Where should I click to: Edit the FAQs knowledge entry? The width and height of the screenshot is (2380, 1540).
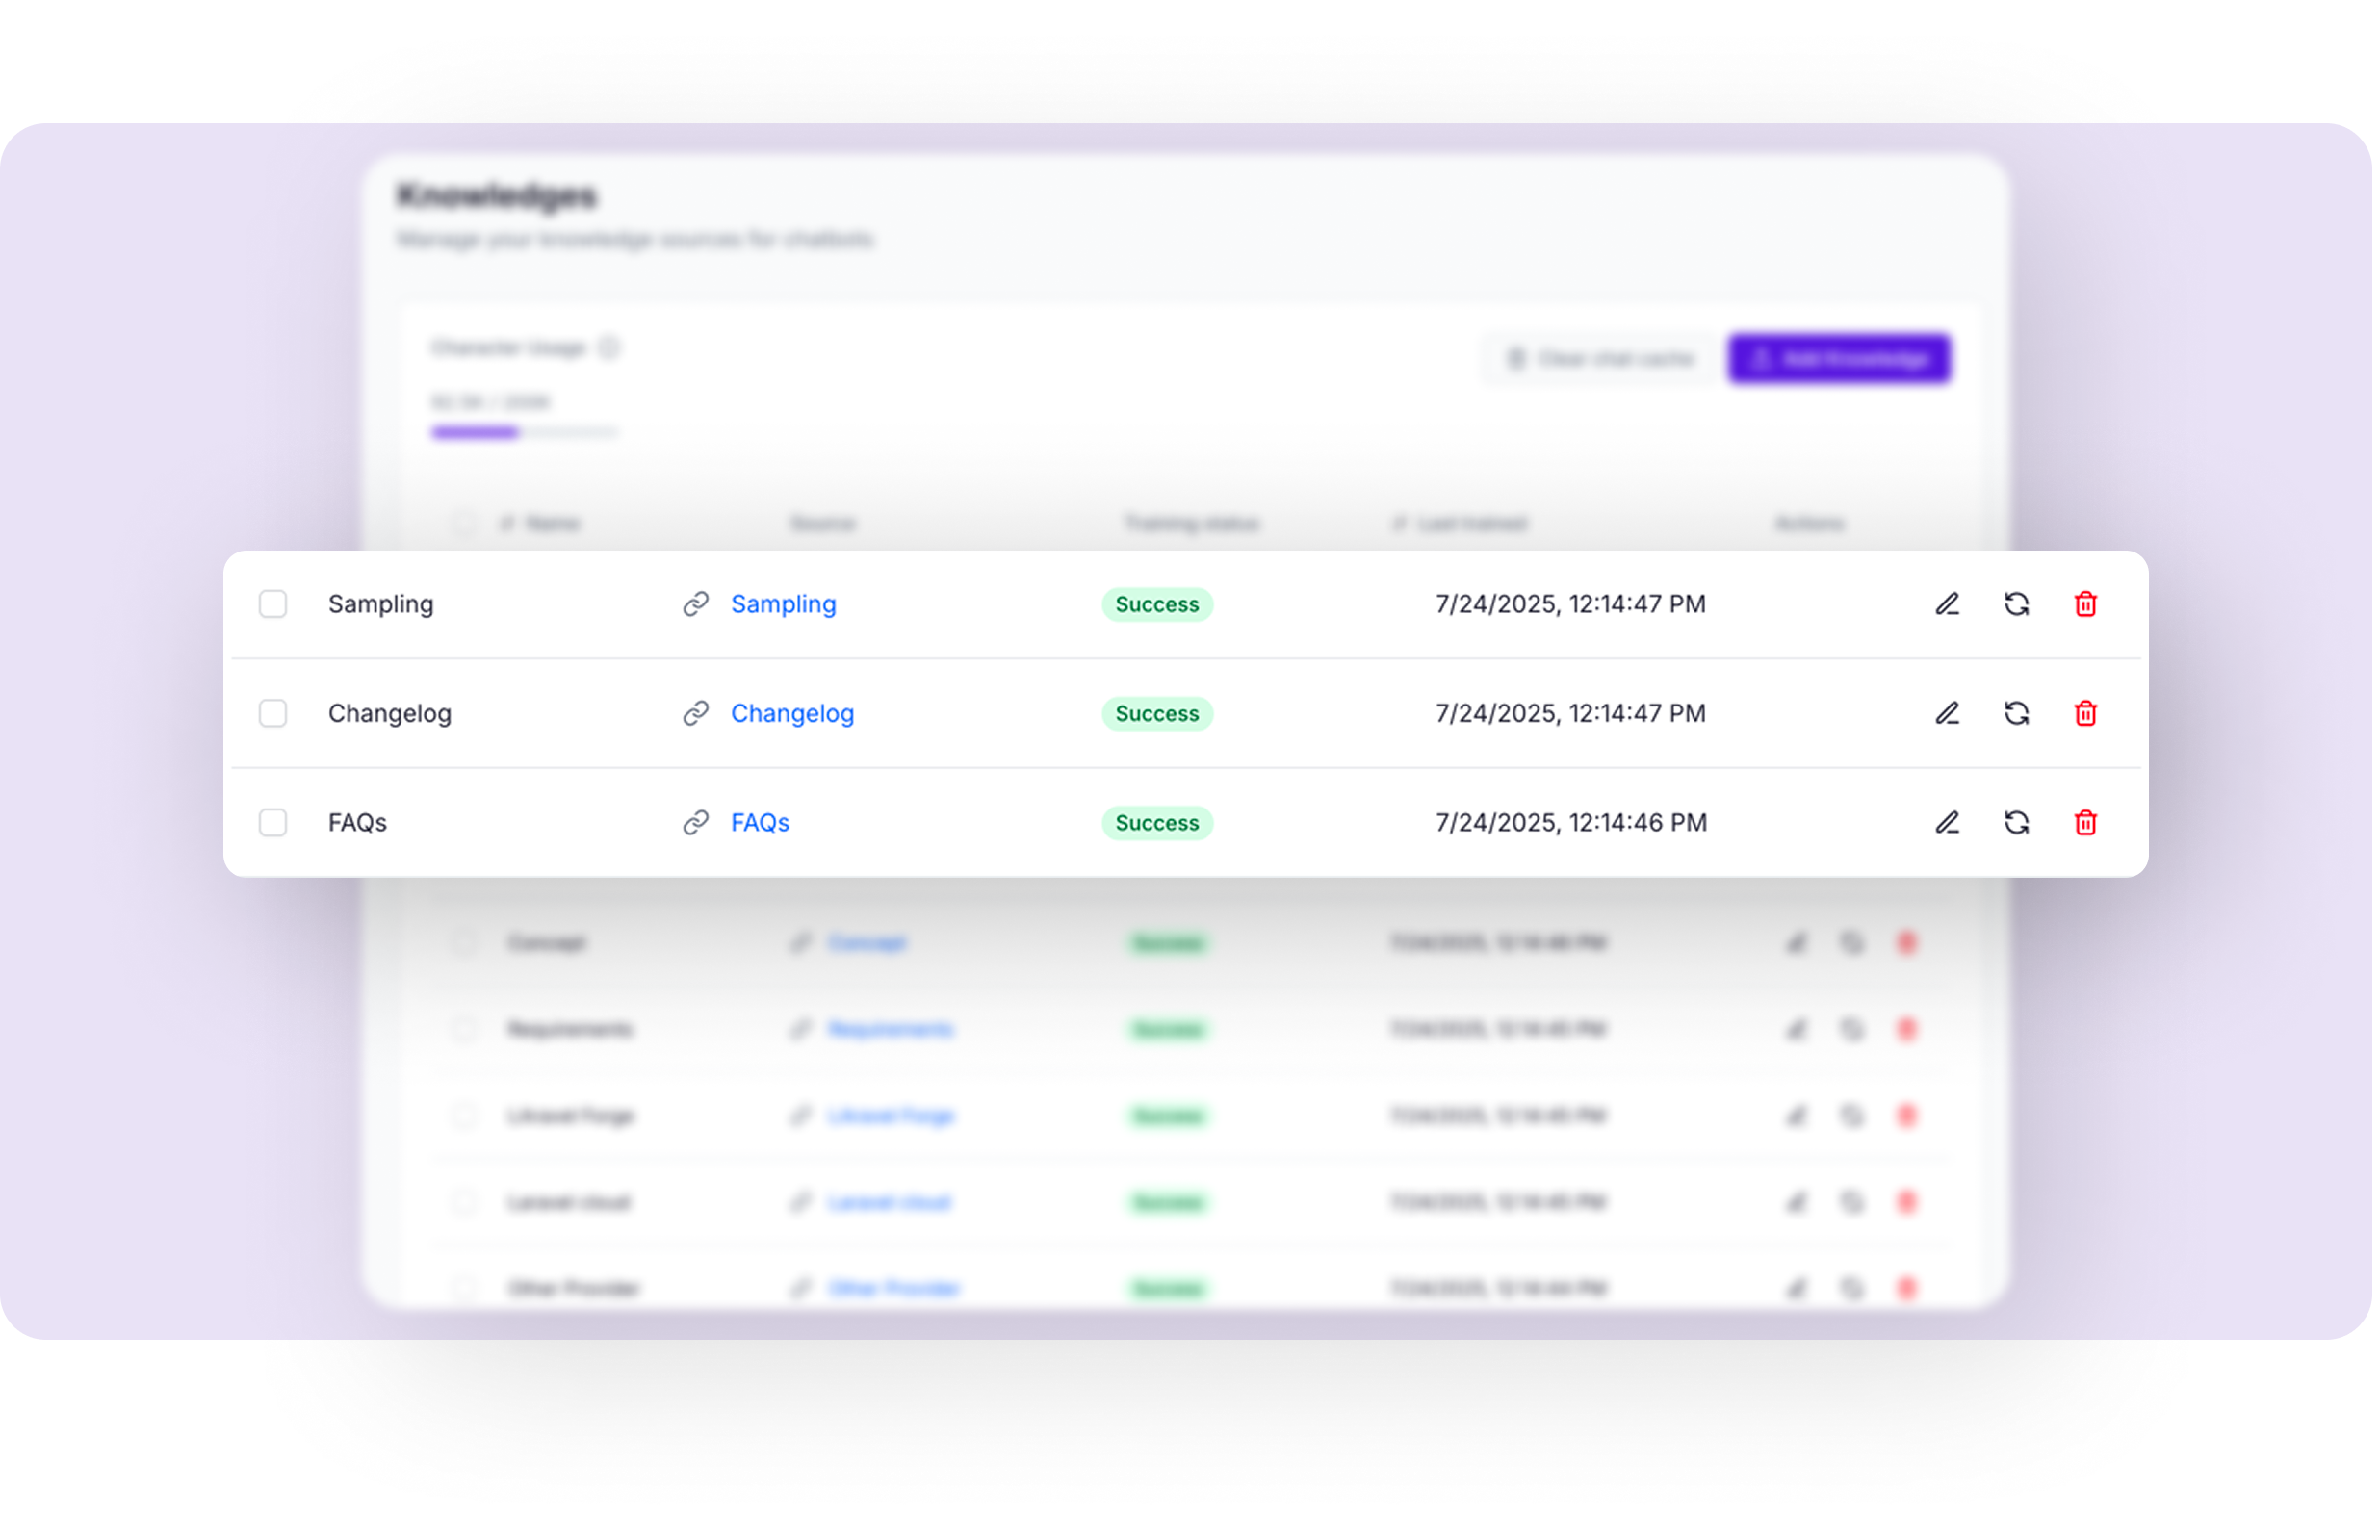pyautogui.click(x=1946, y=822)
